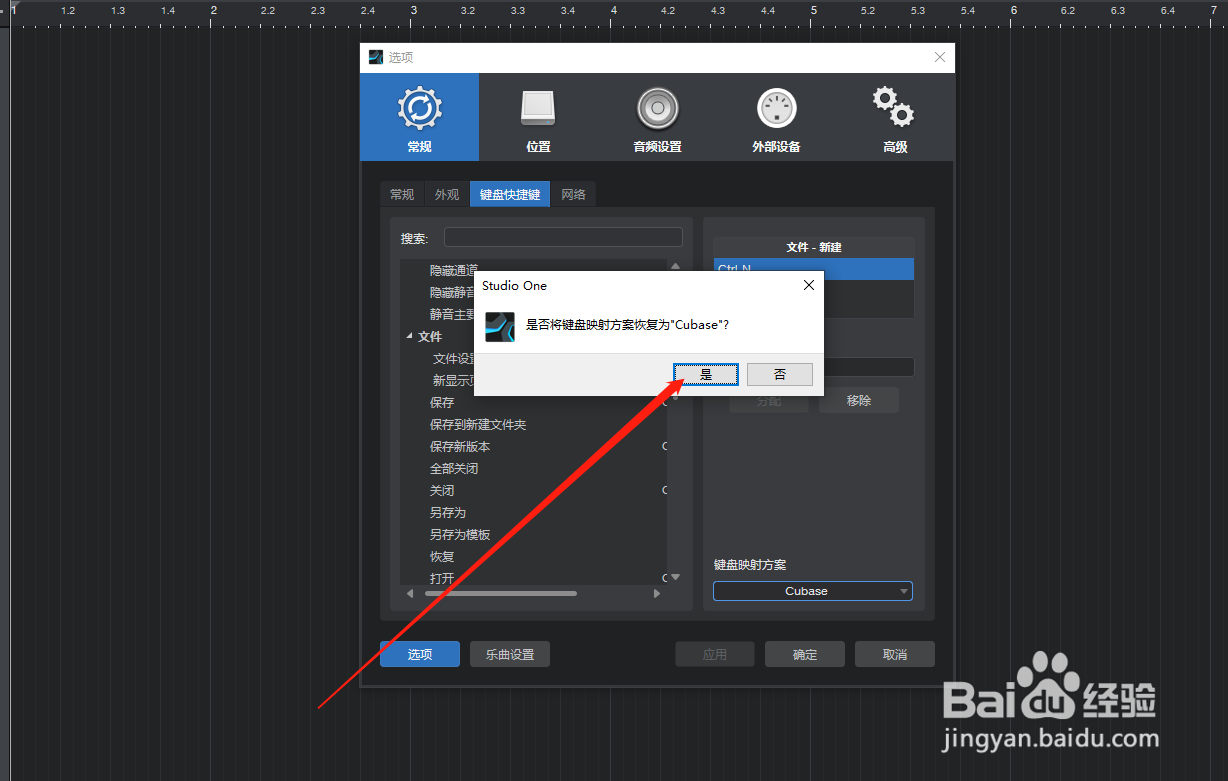Close the Studio One confirmation dialog
Viewport: 1228px width, 781px height.
point(809,285)
